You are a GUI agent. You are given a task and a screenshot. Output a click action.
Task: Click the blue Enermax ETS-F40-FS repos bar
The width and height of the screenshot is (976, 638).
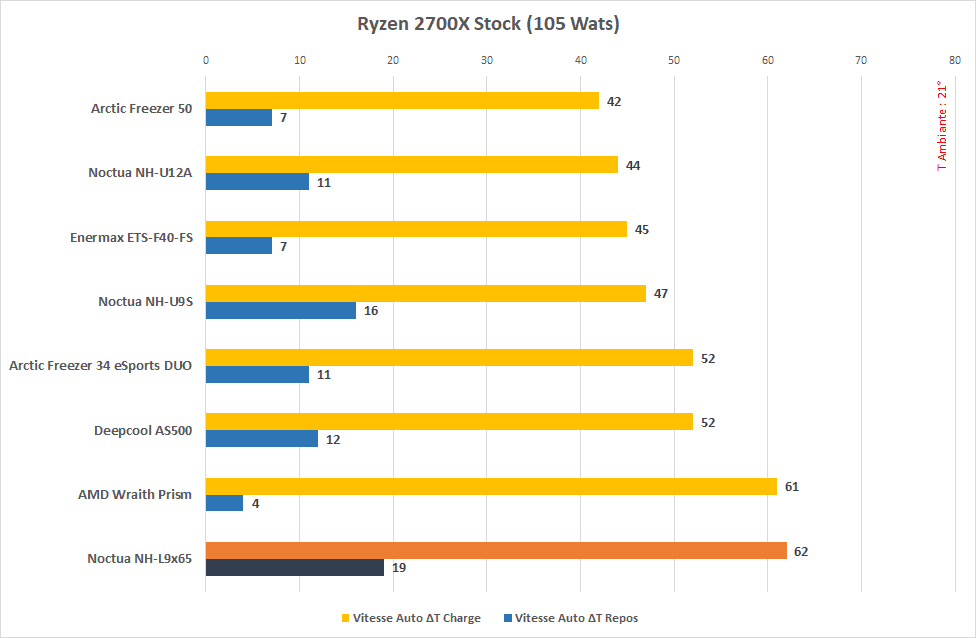tap(239, 246)
